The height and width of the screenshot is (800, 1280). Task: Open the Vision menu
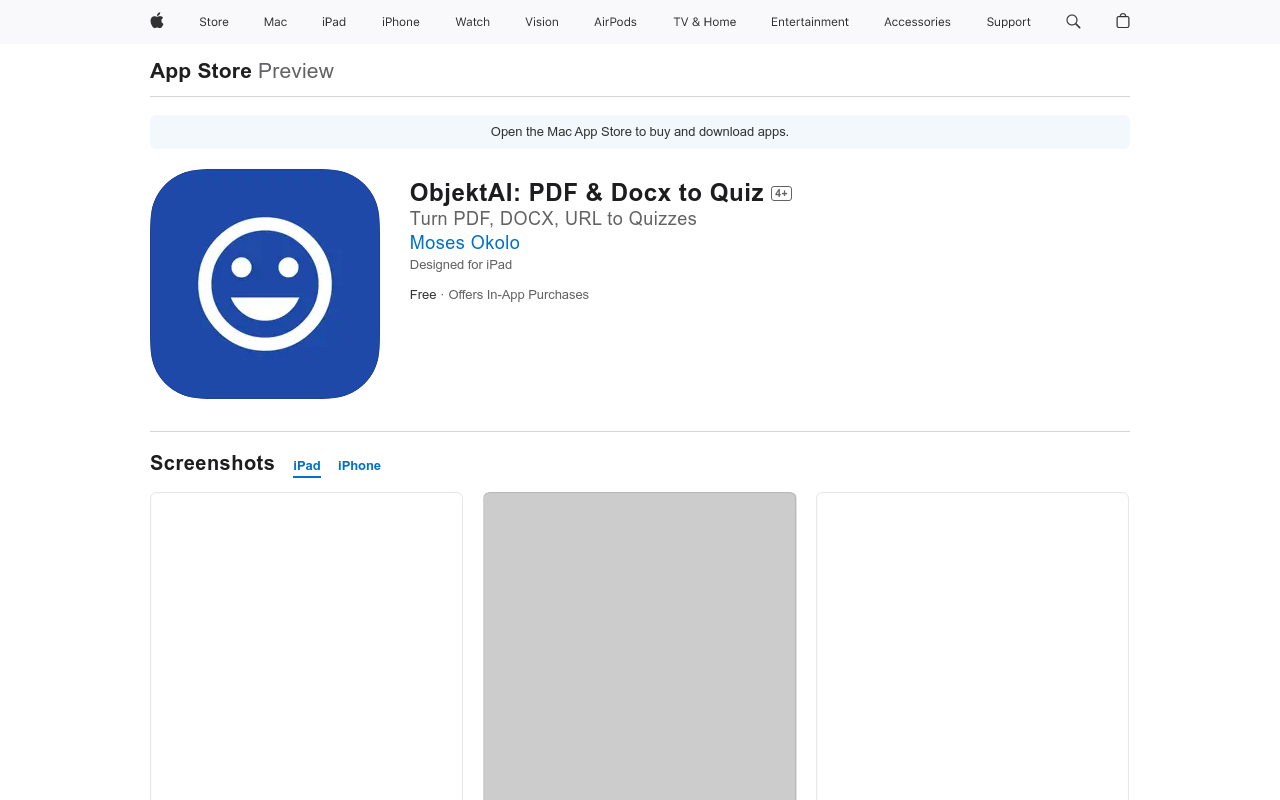point(542,22)
